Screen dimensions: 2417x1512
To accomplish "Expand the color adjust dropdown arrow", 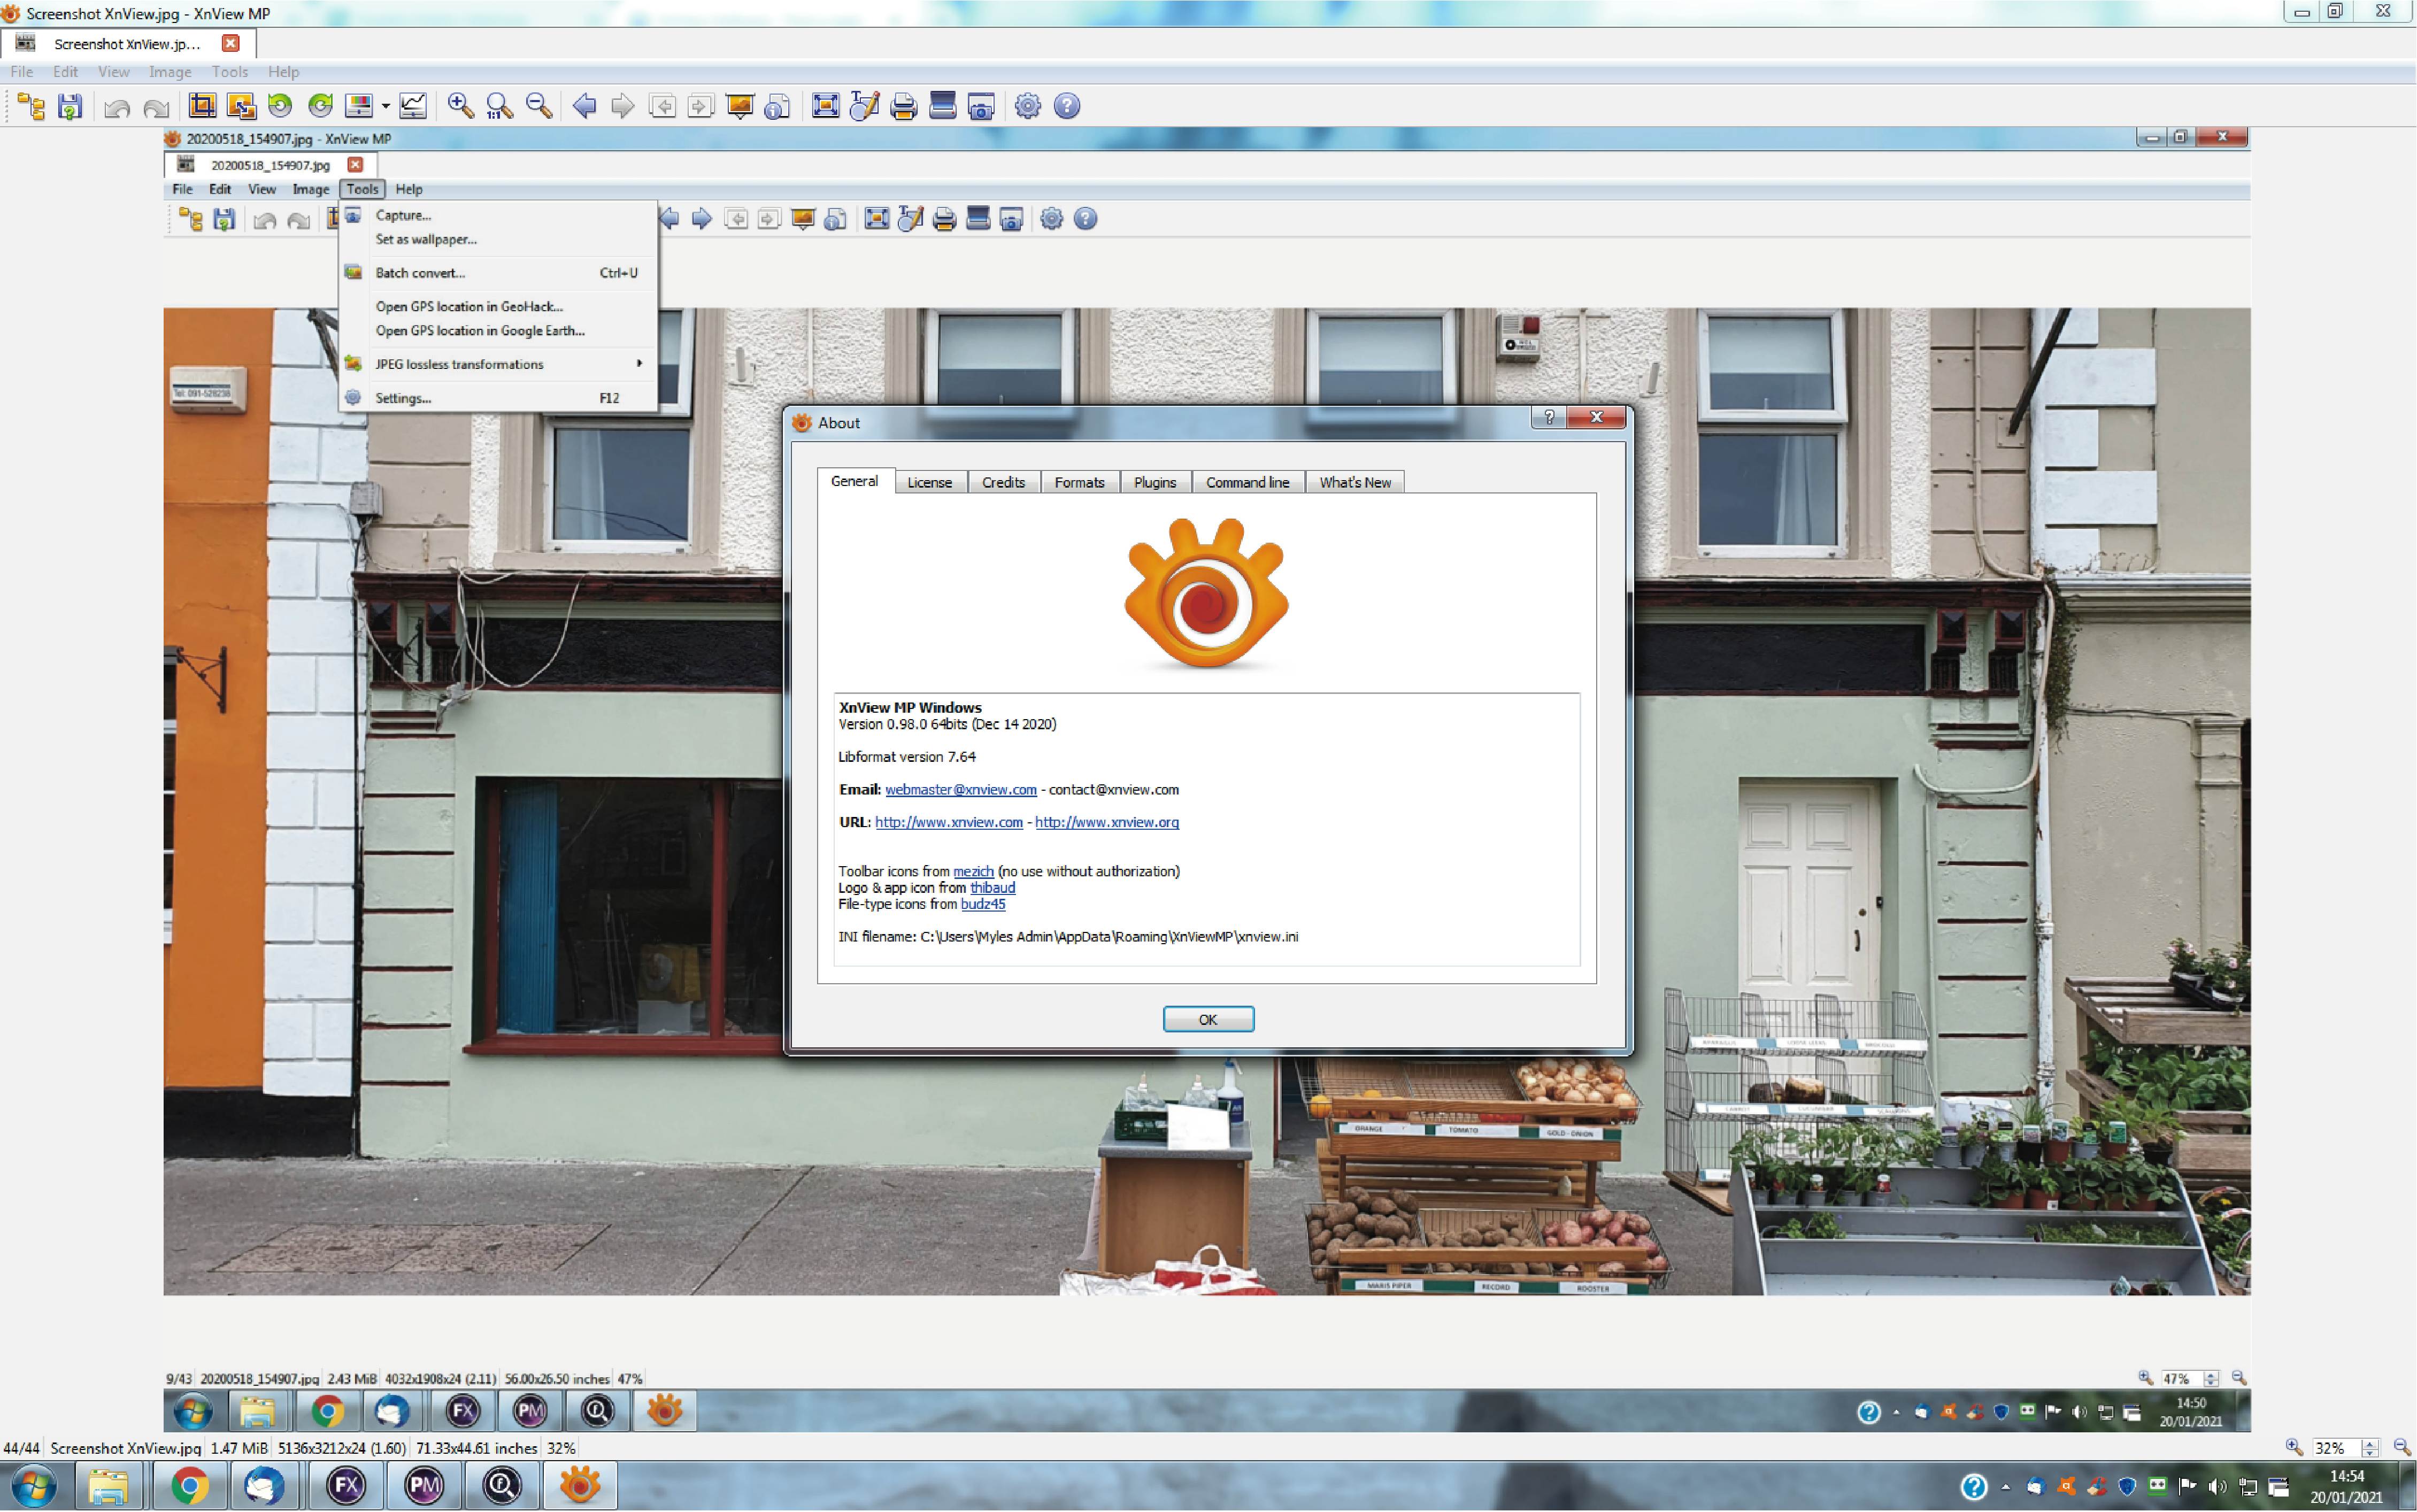I will (x=385, y=106).
